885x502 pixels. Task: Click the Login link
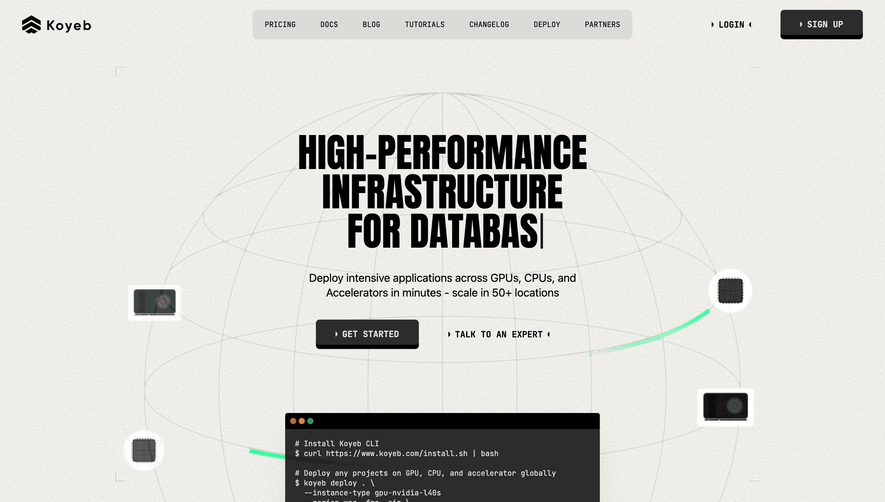[x=731, y=24]
